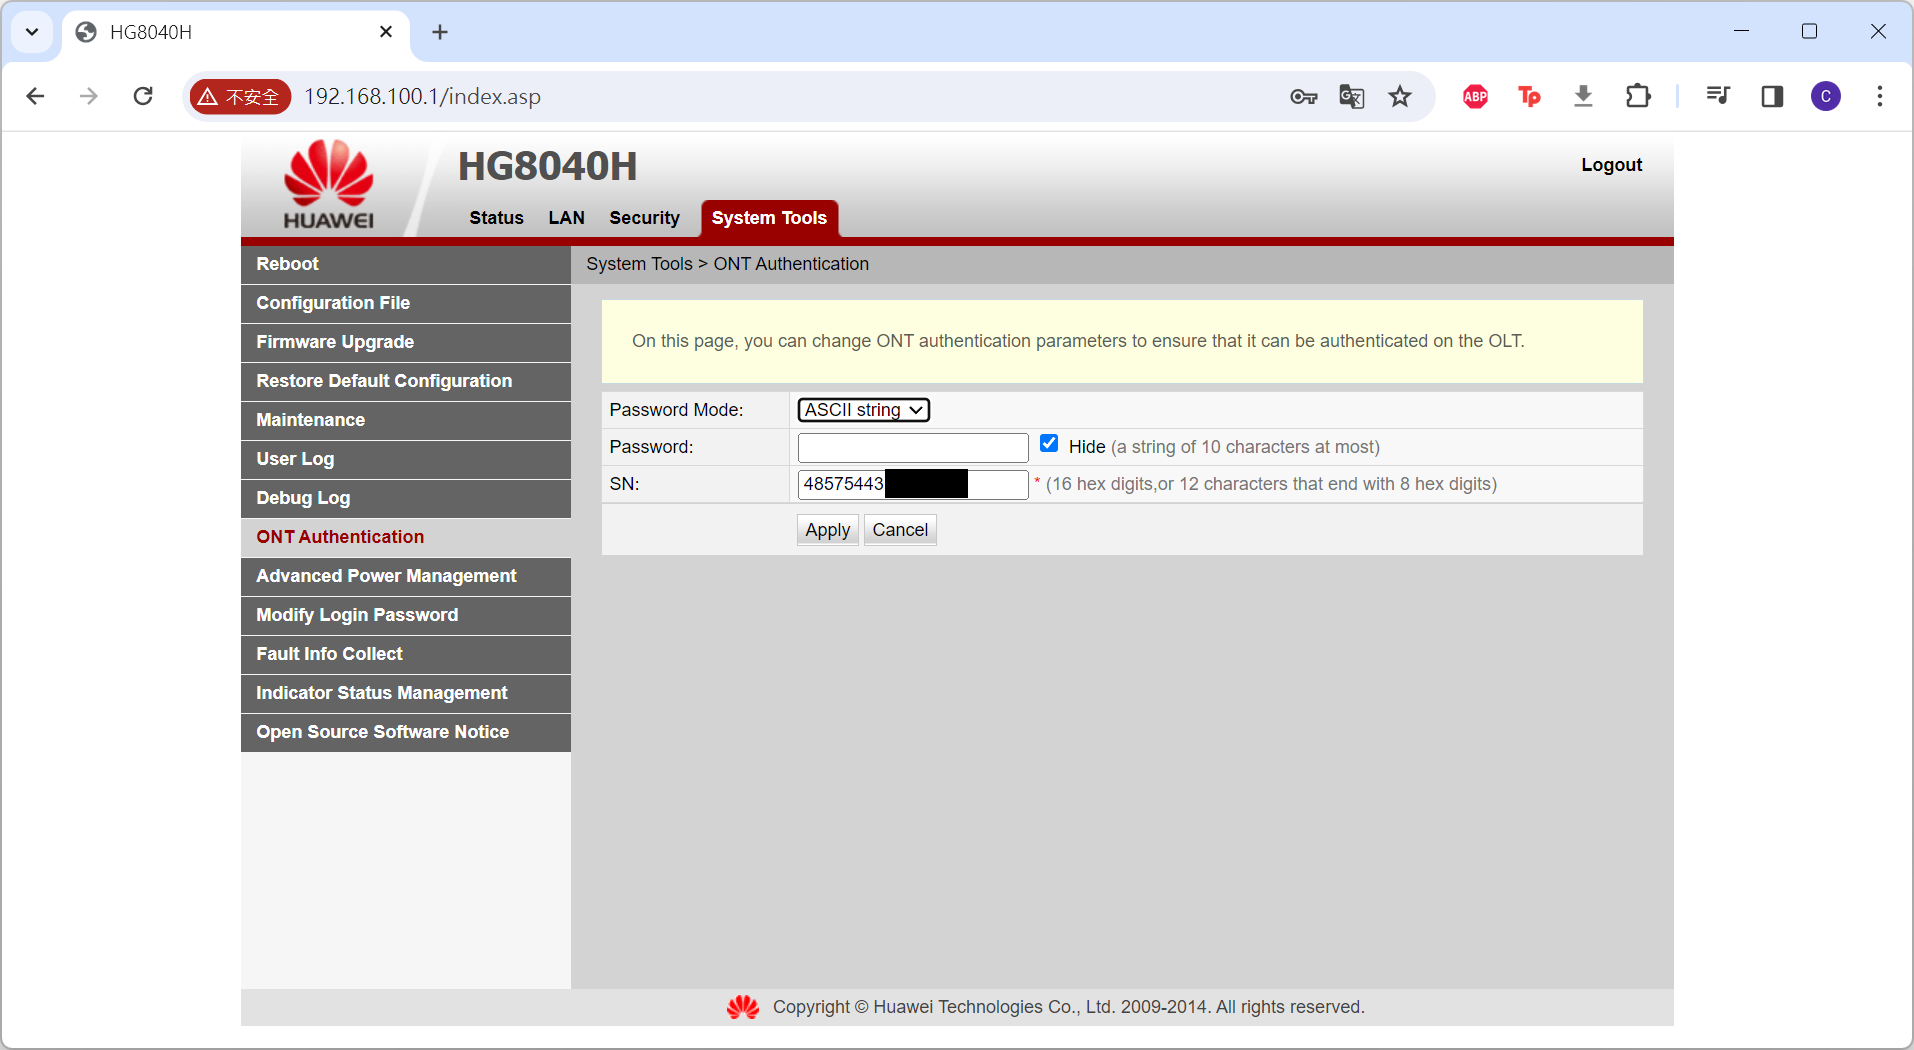
Task: Select the System Tools tab
Action: point(769,218)
